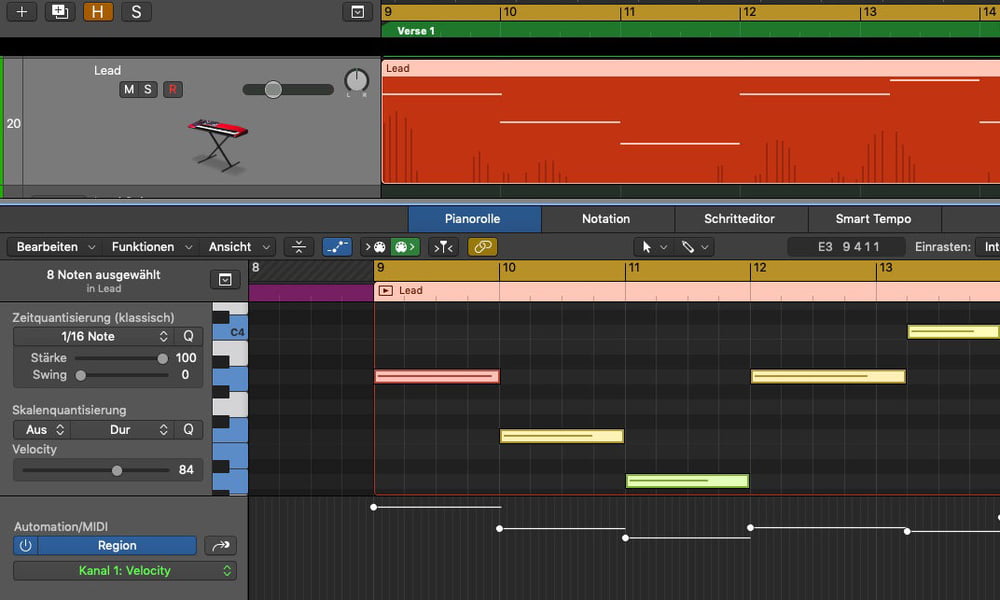Record-enable the Lead track

point(172,89)
